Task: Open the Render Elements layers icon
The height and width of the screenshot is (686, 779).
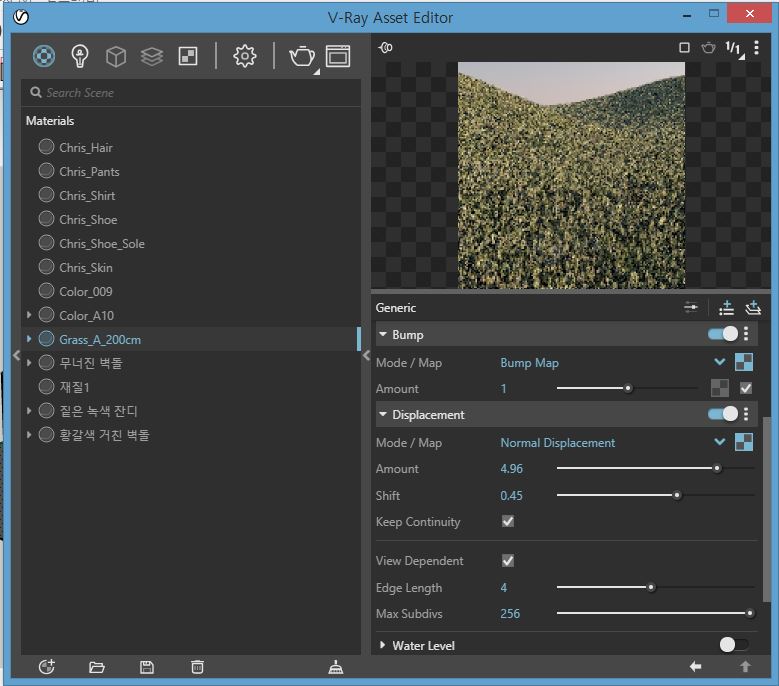Action: point(152,56)
